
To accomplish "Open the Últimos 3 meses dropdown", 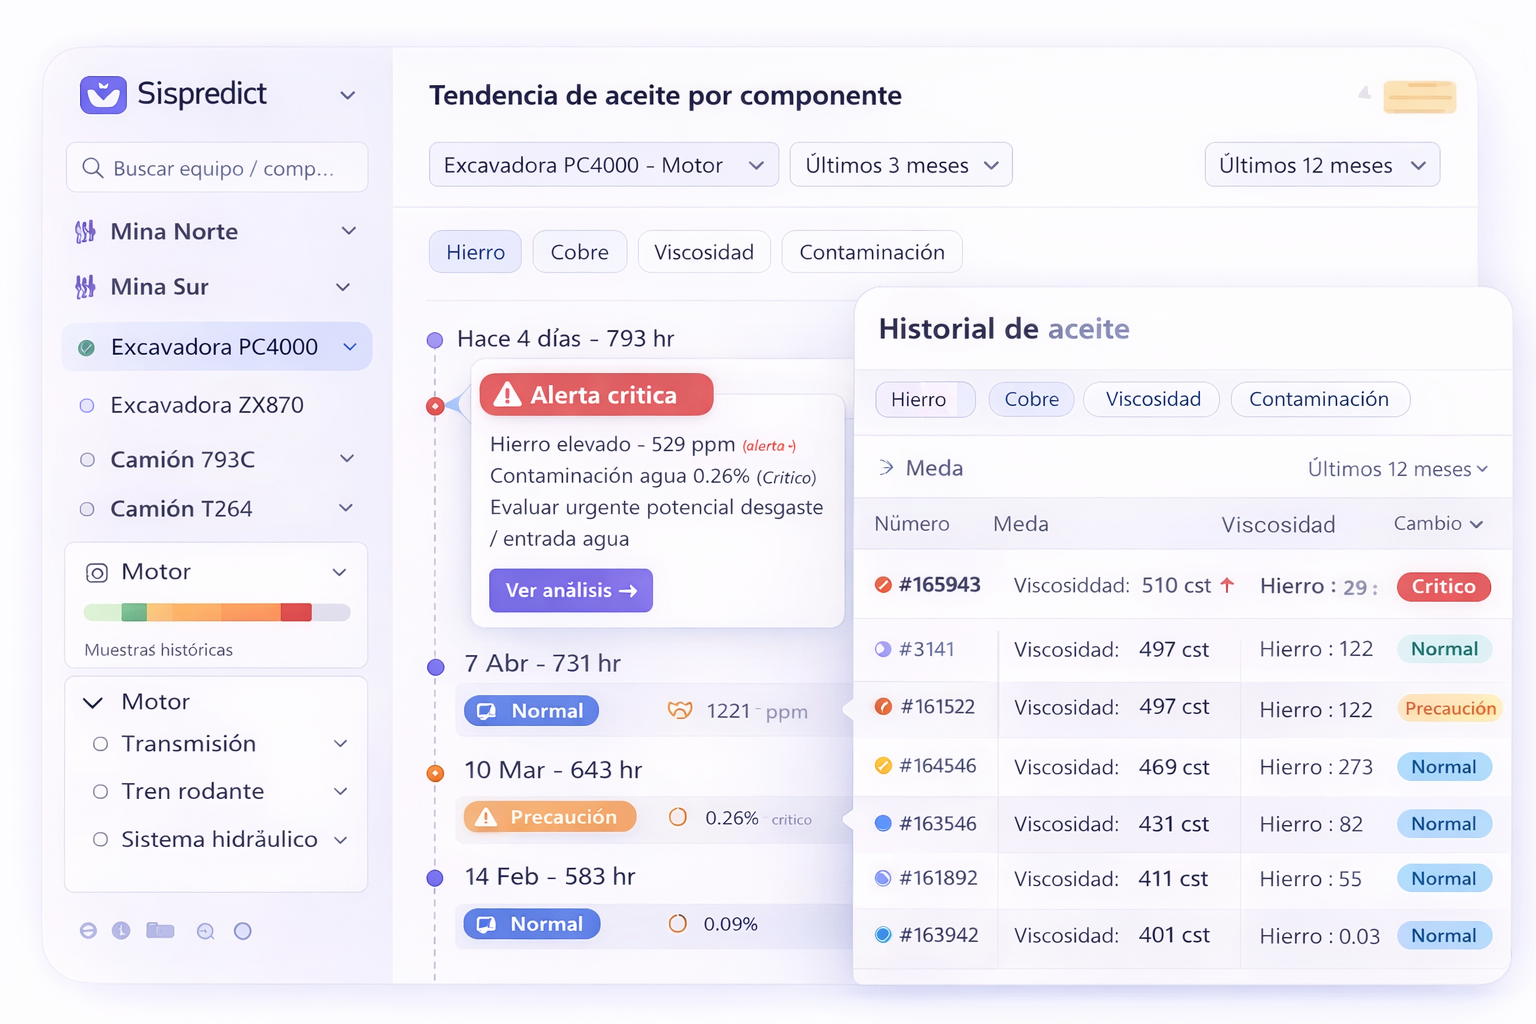I will pyautogui.click(x=900, y=165).
